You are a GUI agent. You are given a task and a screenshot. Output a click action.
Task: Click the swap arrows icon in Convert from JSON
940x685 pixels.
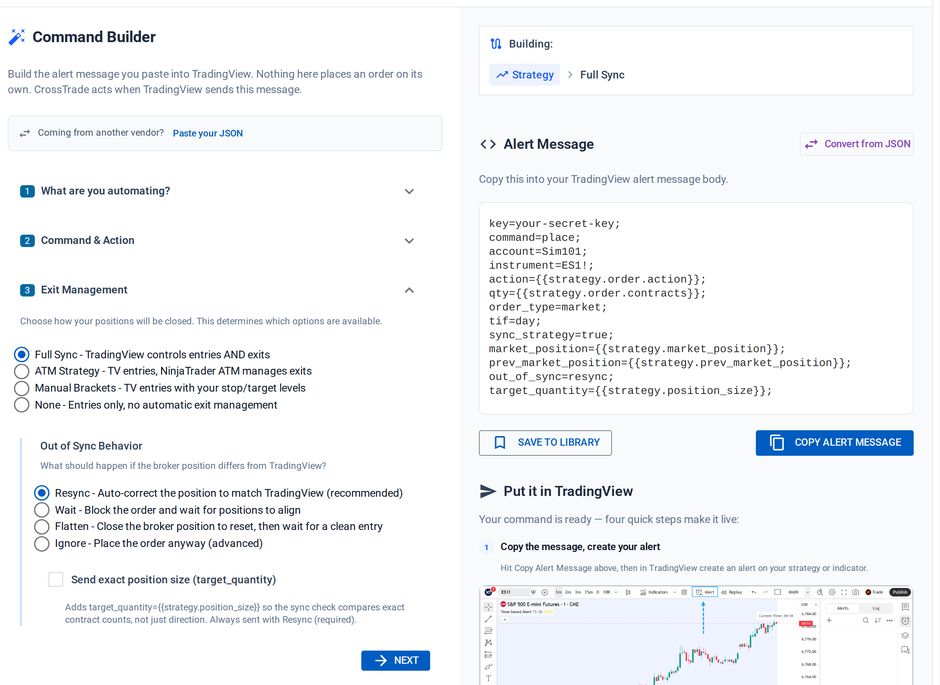811,144
